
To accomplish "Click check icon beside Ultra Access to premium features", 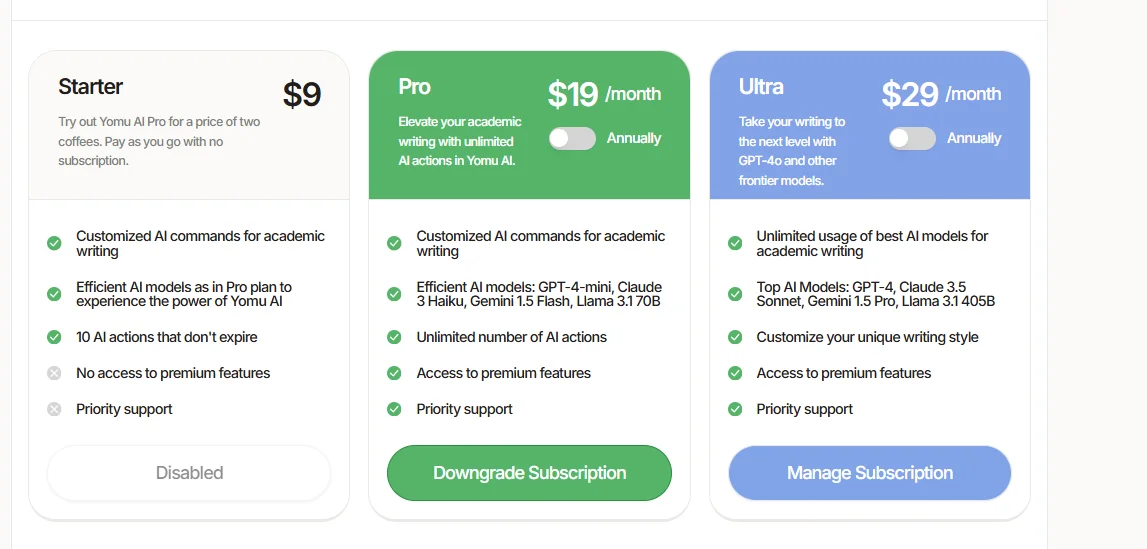I will click(x=735, y=374).
